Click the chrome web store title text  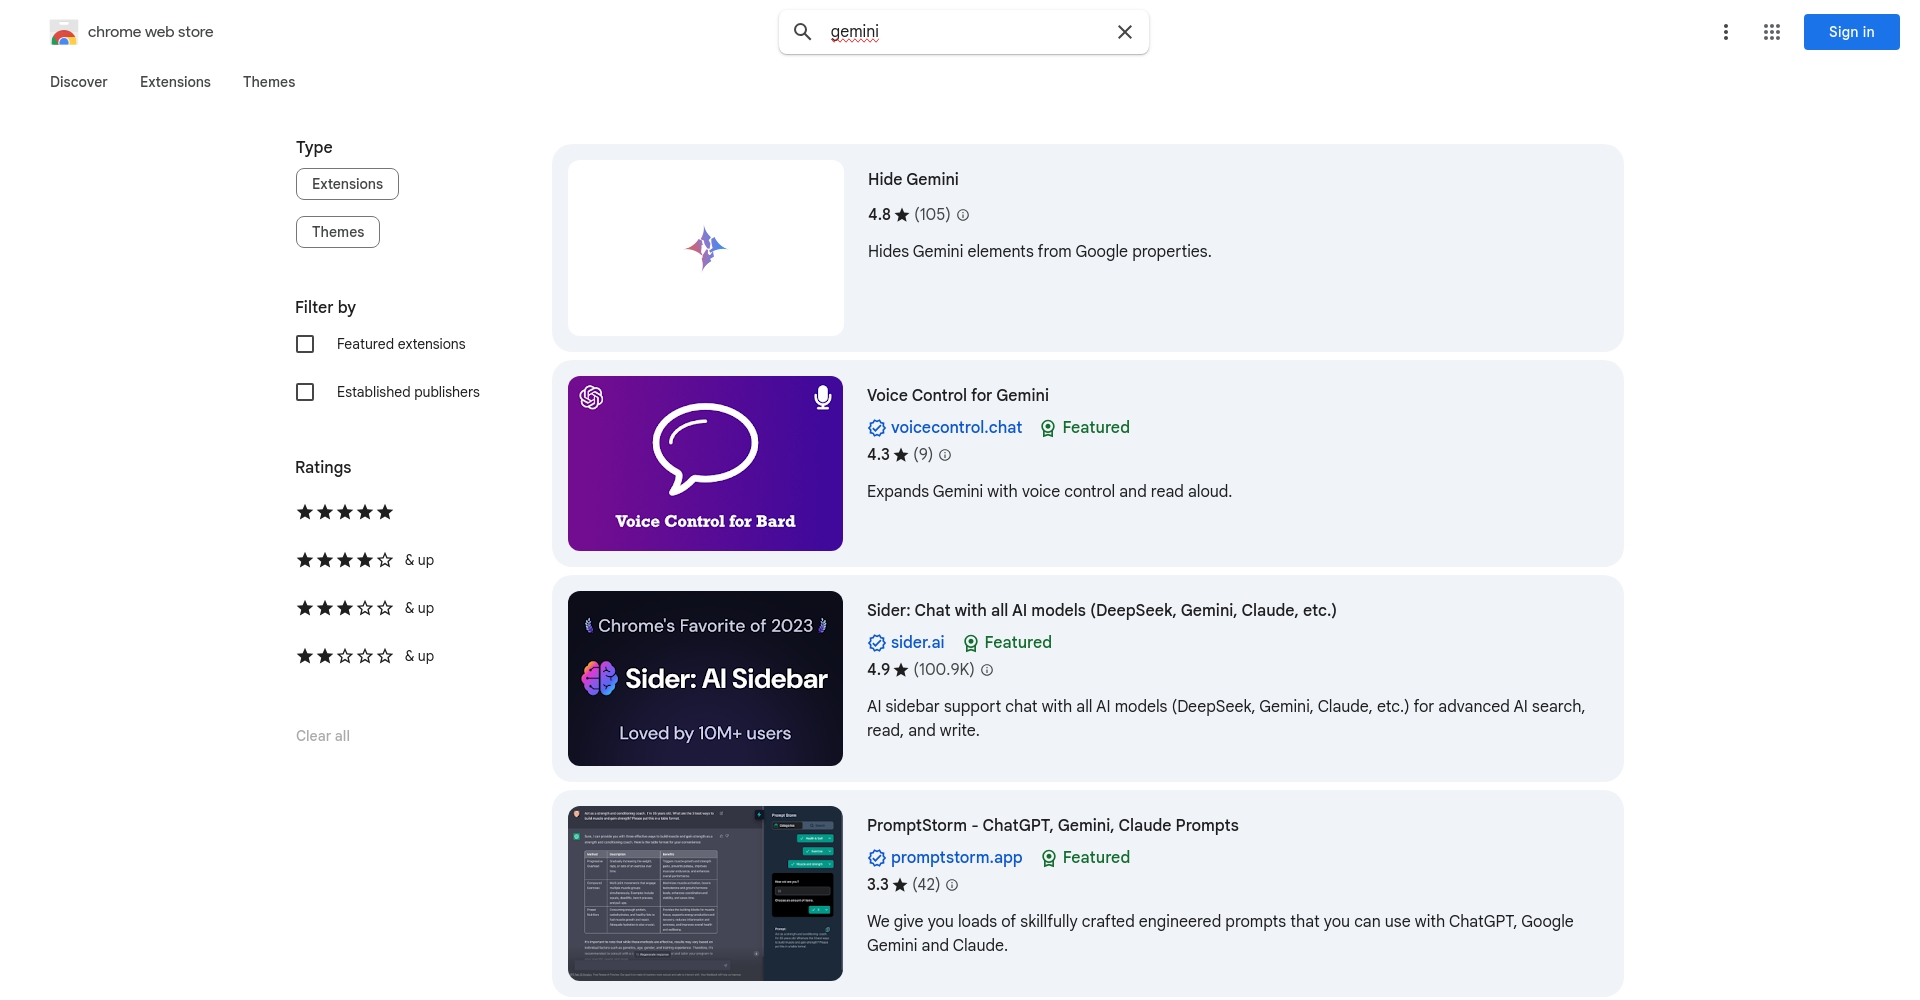pos(151,32)
